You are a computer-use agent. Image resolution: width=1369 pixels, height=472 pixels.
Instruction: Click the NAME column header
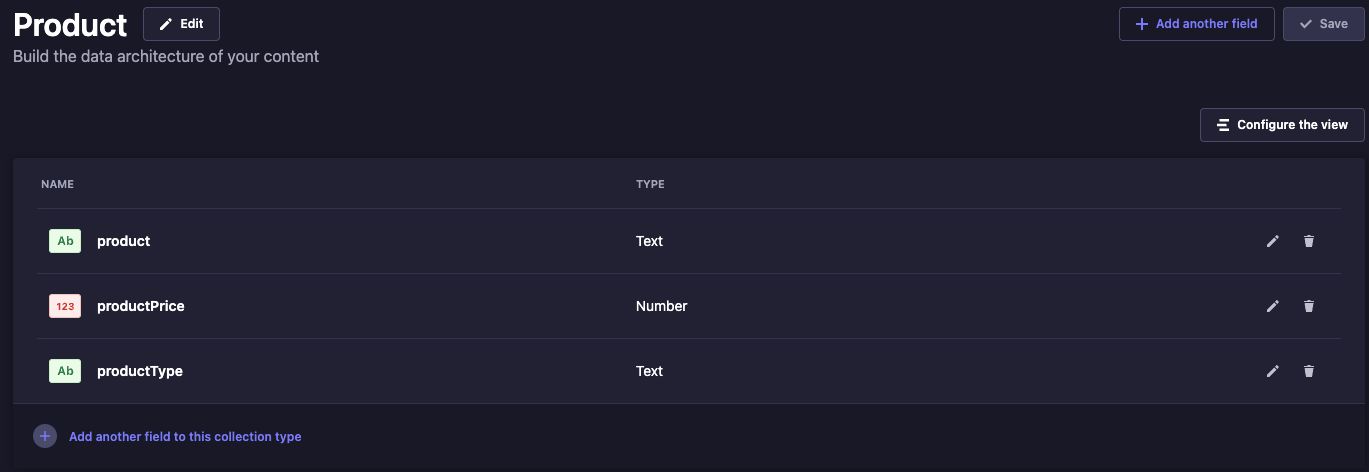(57, 184)
